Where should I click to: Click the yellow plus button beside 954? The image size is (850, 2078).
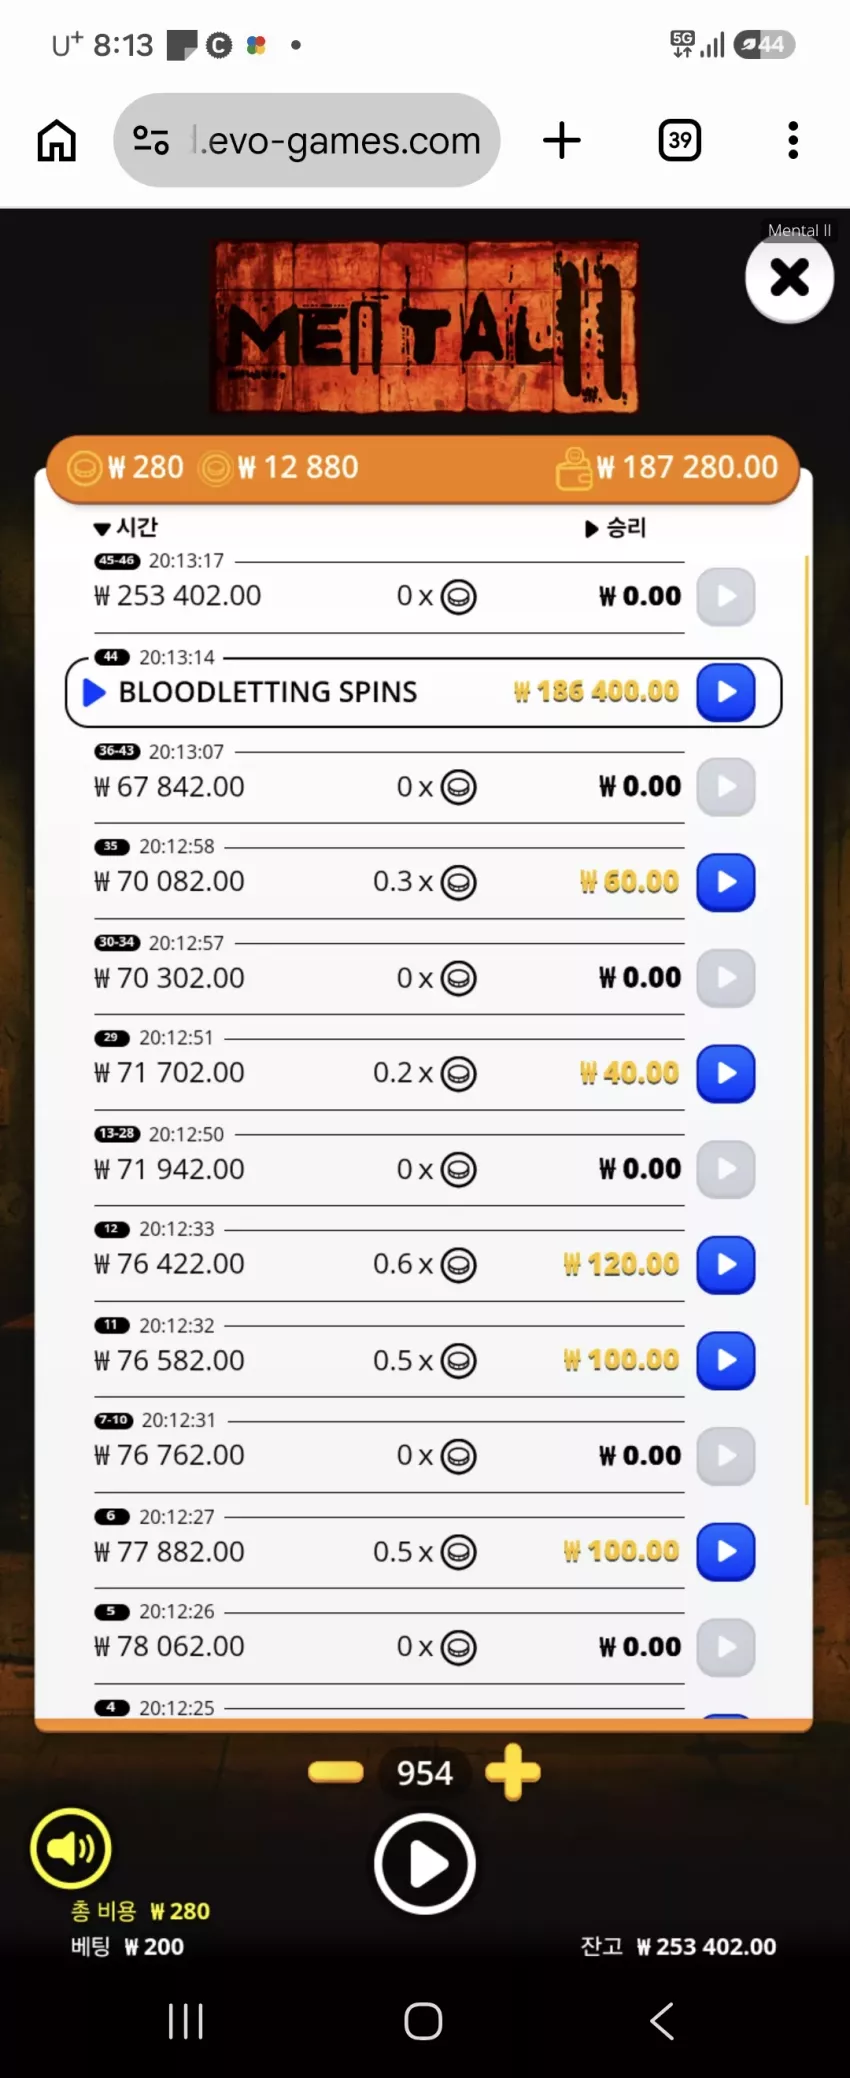(513, 1772)
